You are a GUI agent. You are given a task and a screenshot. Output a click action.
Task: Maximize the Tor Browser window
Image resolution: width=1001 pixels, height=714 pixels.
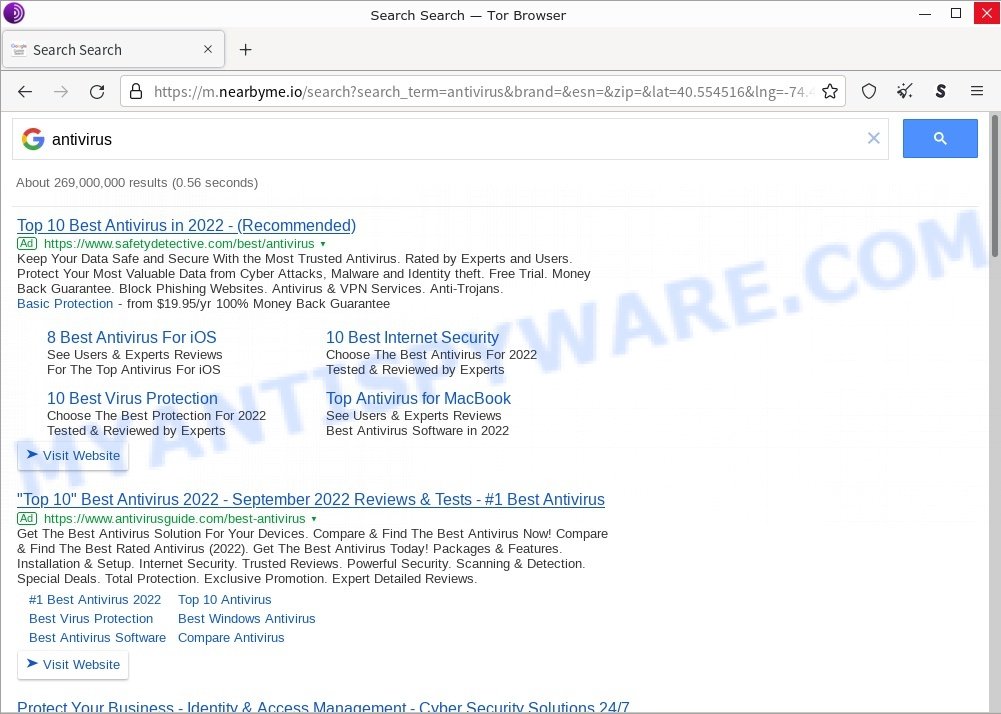(956, 13)
